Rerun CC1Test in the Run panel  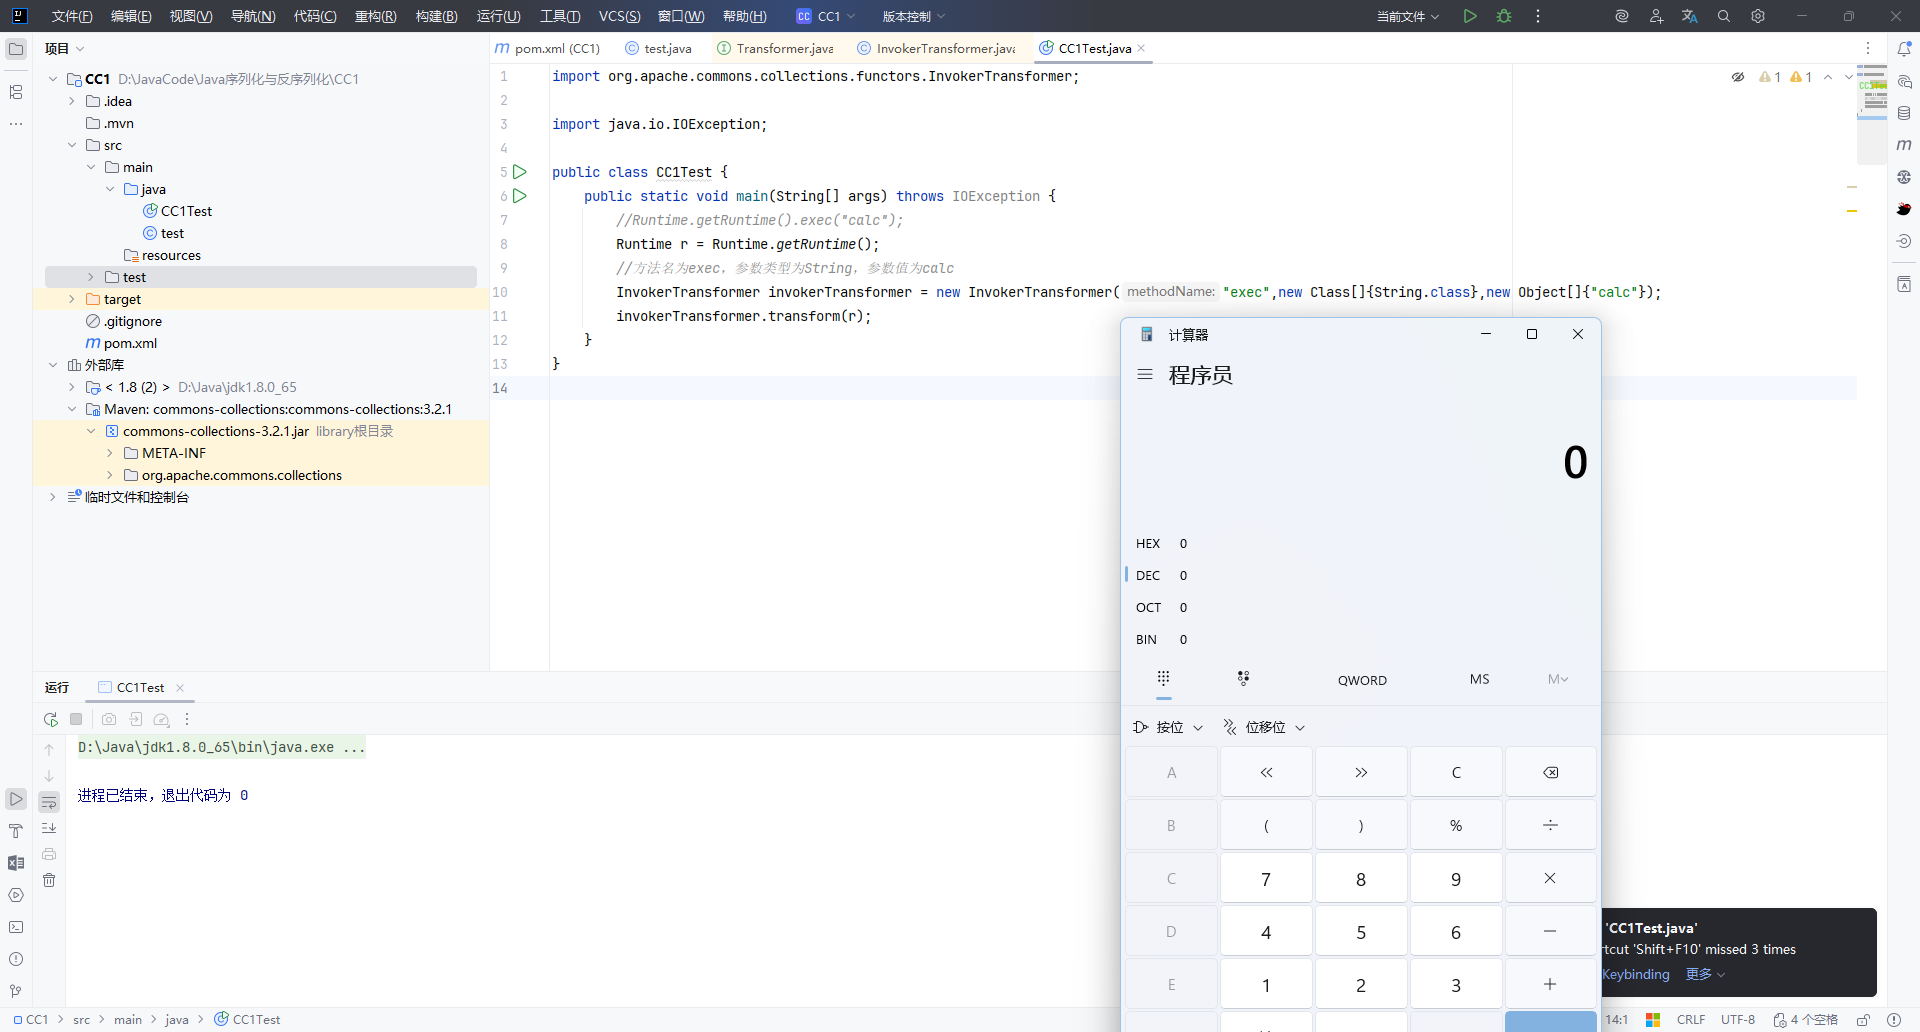coord(51,719)
